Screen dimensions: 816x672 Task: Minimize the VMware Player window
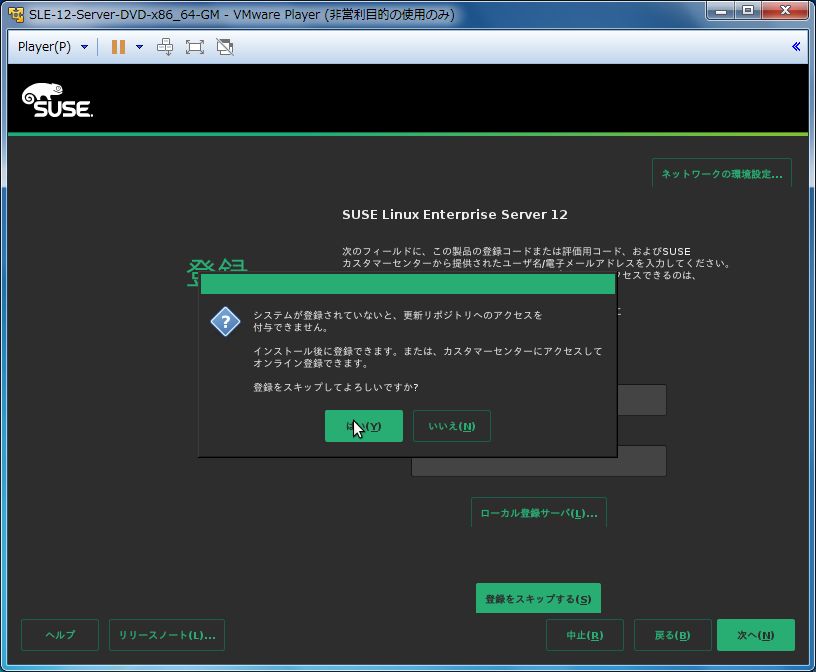pyautogui.click(x=721, y=10)
